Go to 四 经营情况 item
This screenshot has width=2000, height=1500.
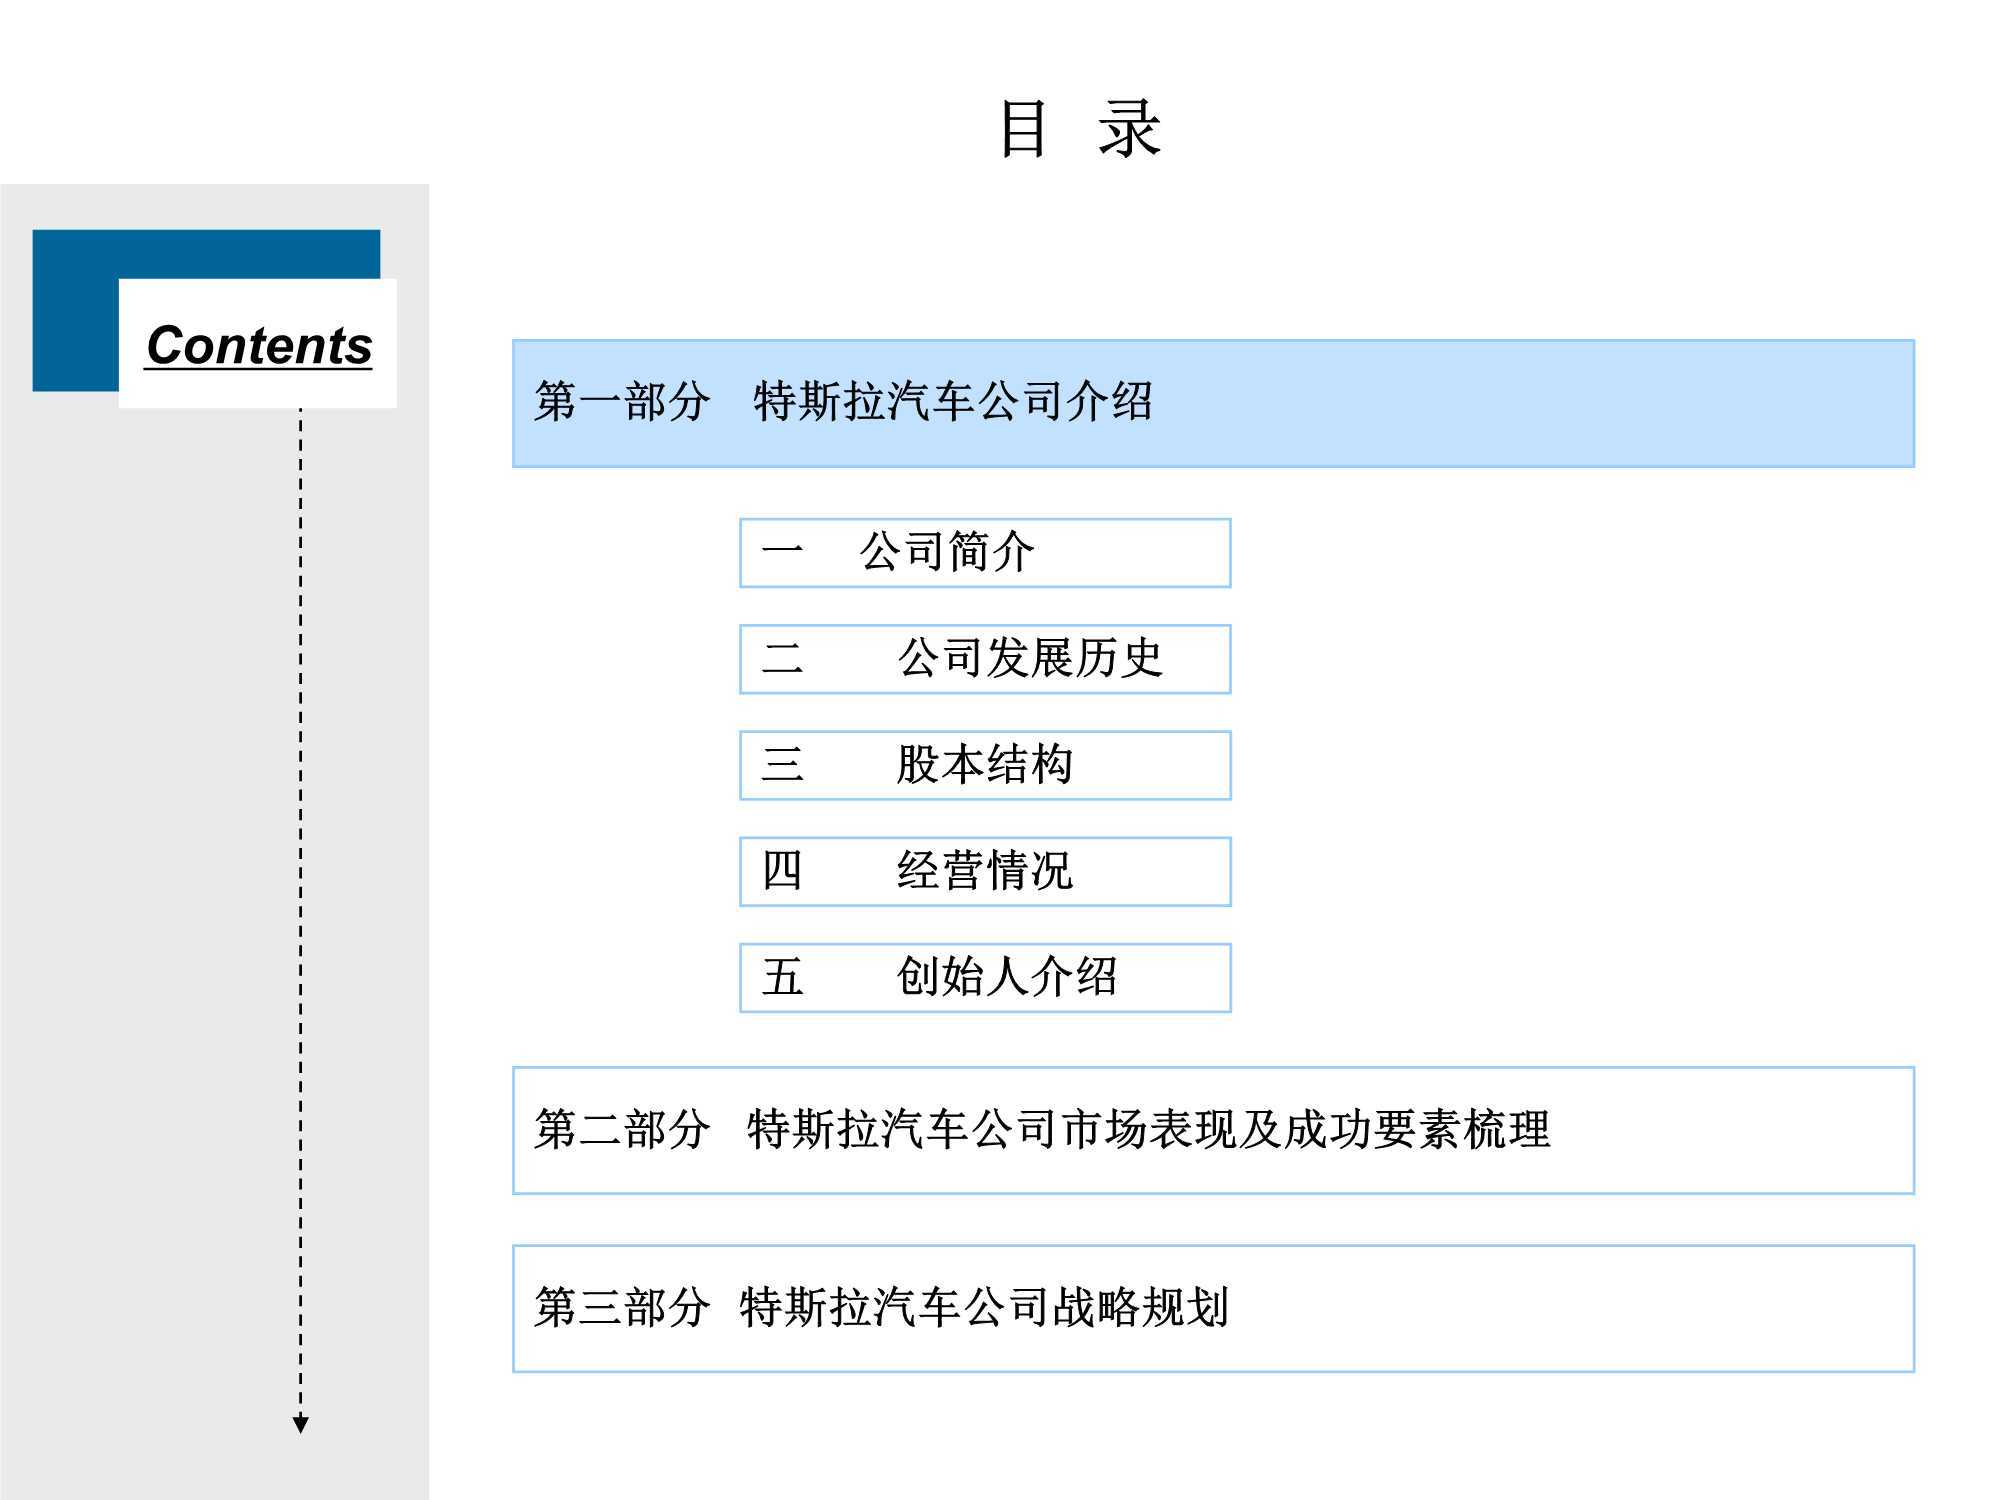(985, 871)
